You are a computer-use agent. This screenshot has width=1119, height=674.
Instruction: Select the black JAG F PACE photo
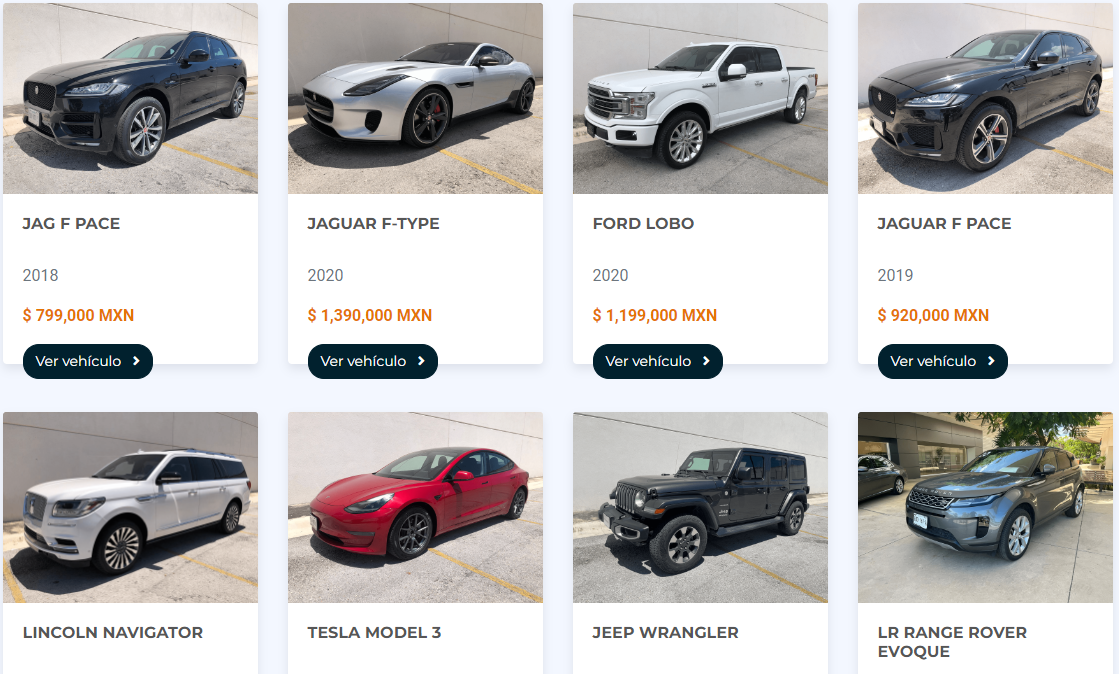(x=131, y=99)
